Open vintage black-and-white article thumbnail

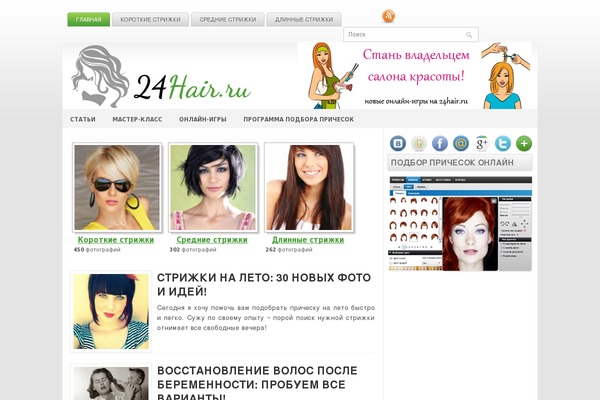[x=111, y=383]
